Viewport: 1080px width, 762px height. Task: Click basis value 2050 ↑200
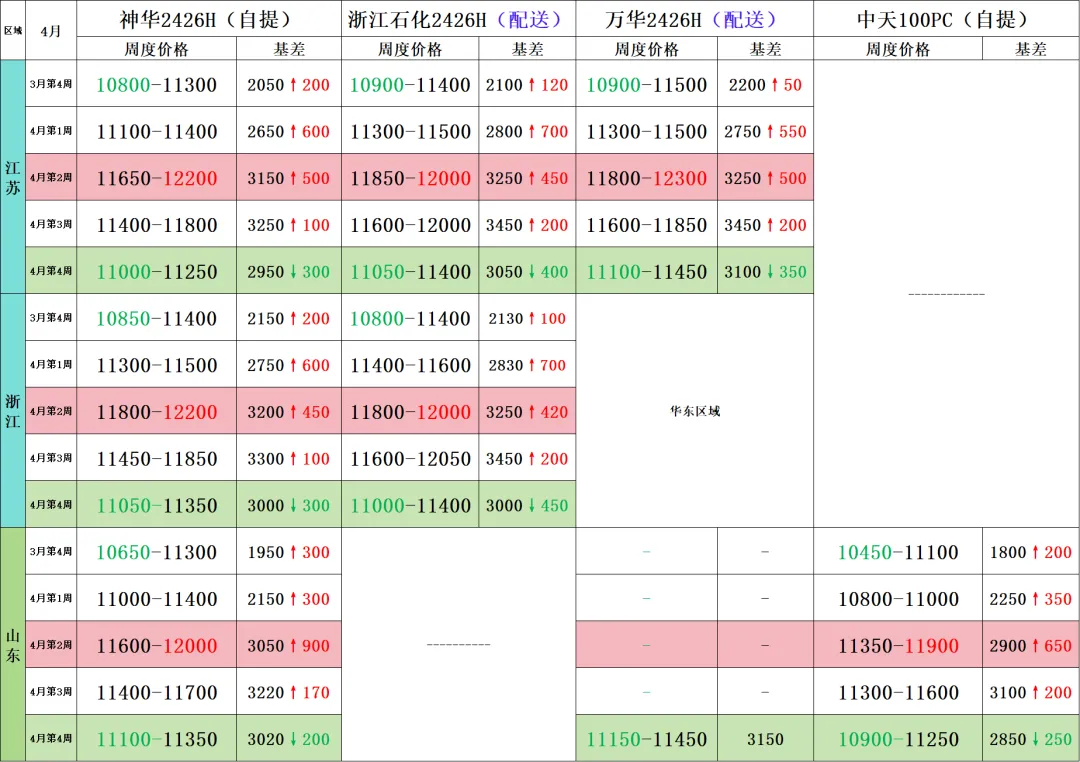[289, 84]
